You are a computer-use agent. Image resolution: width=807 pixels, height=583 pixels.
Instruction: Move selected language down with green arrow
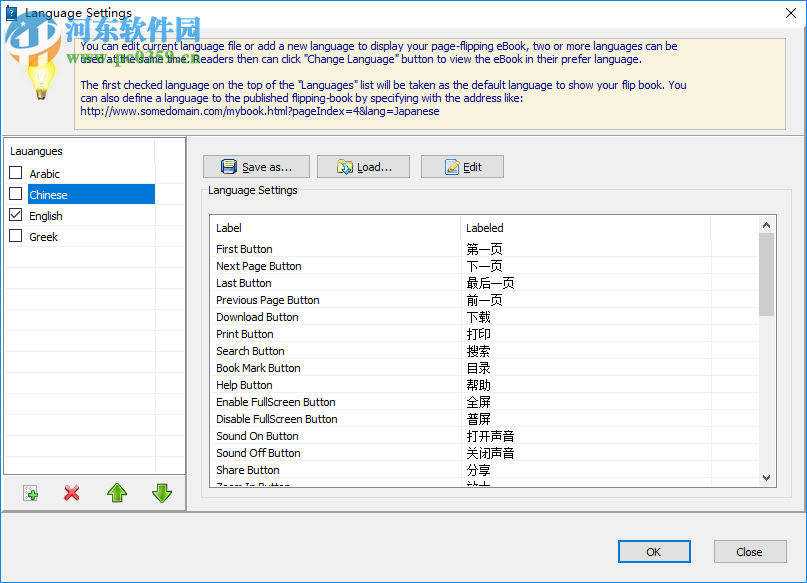point(162,493)
